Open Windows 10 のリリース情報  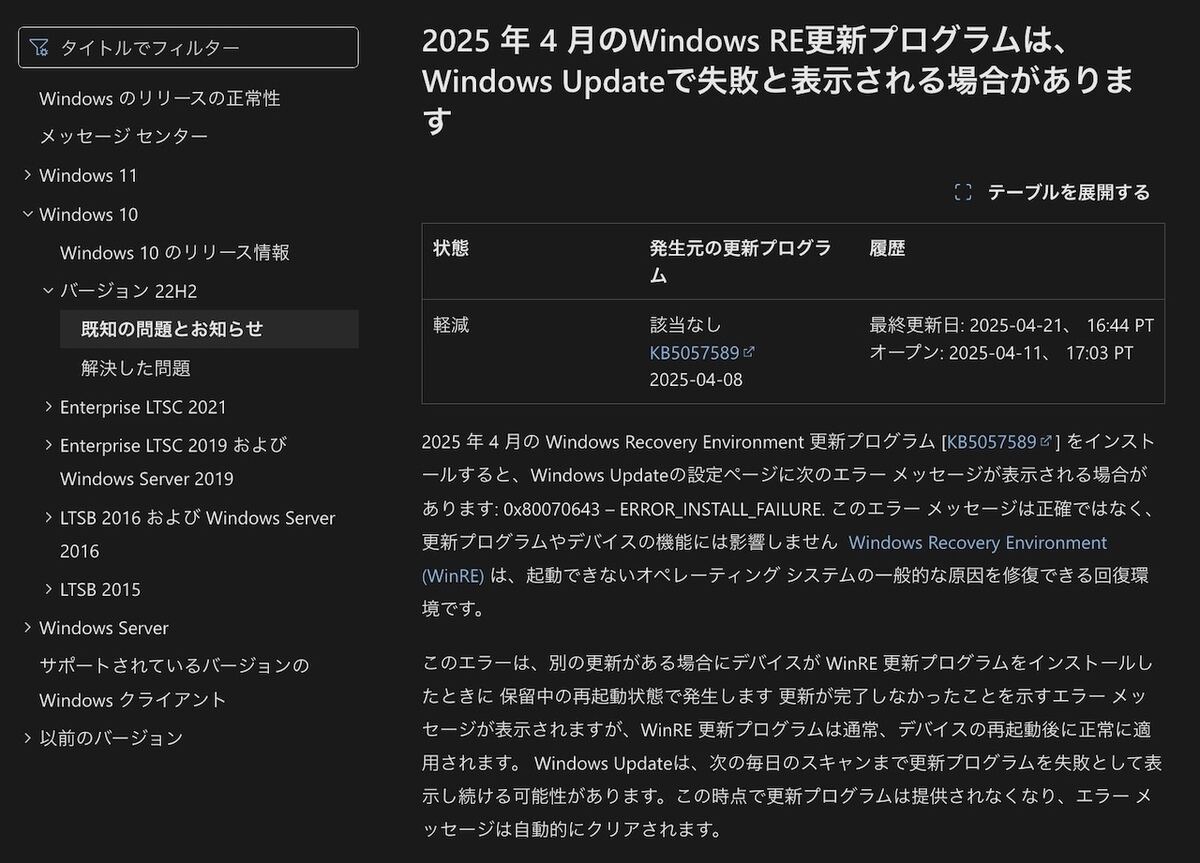[175, 252]
